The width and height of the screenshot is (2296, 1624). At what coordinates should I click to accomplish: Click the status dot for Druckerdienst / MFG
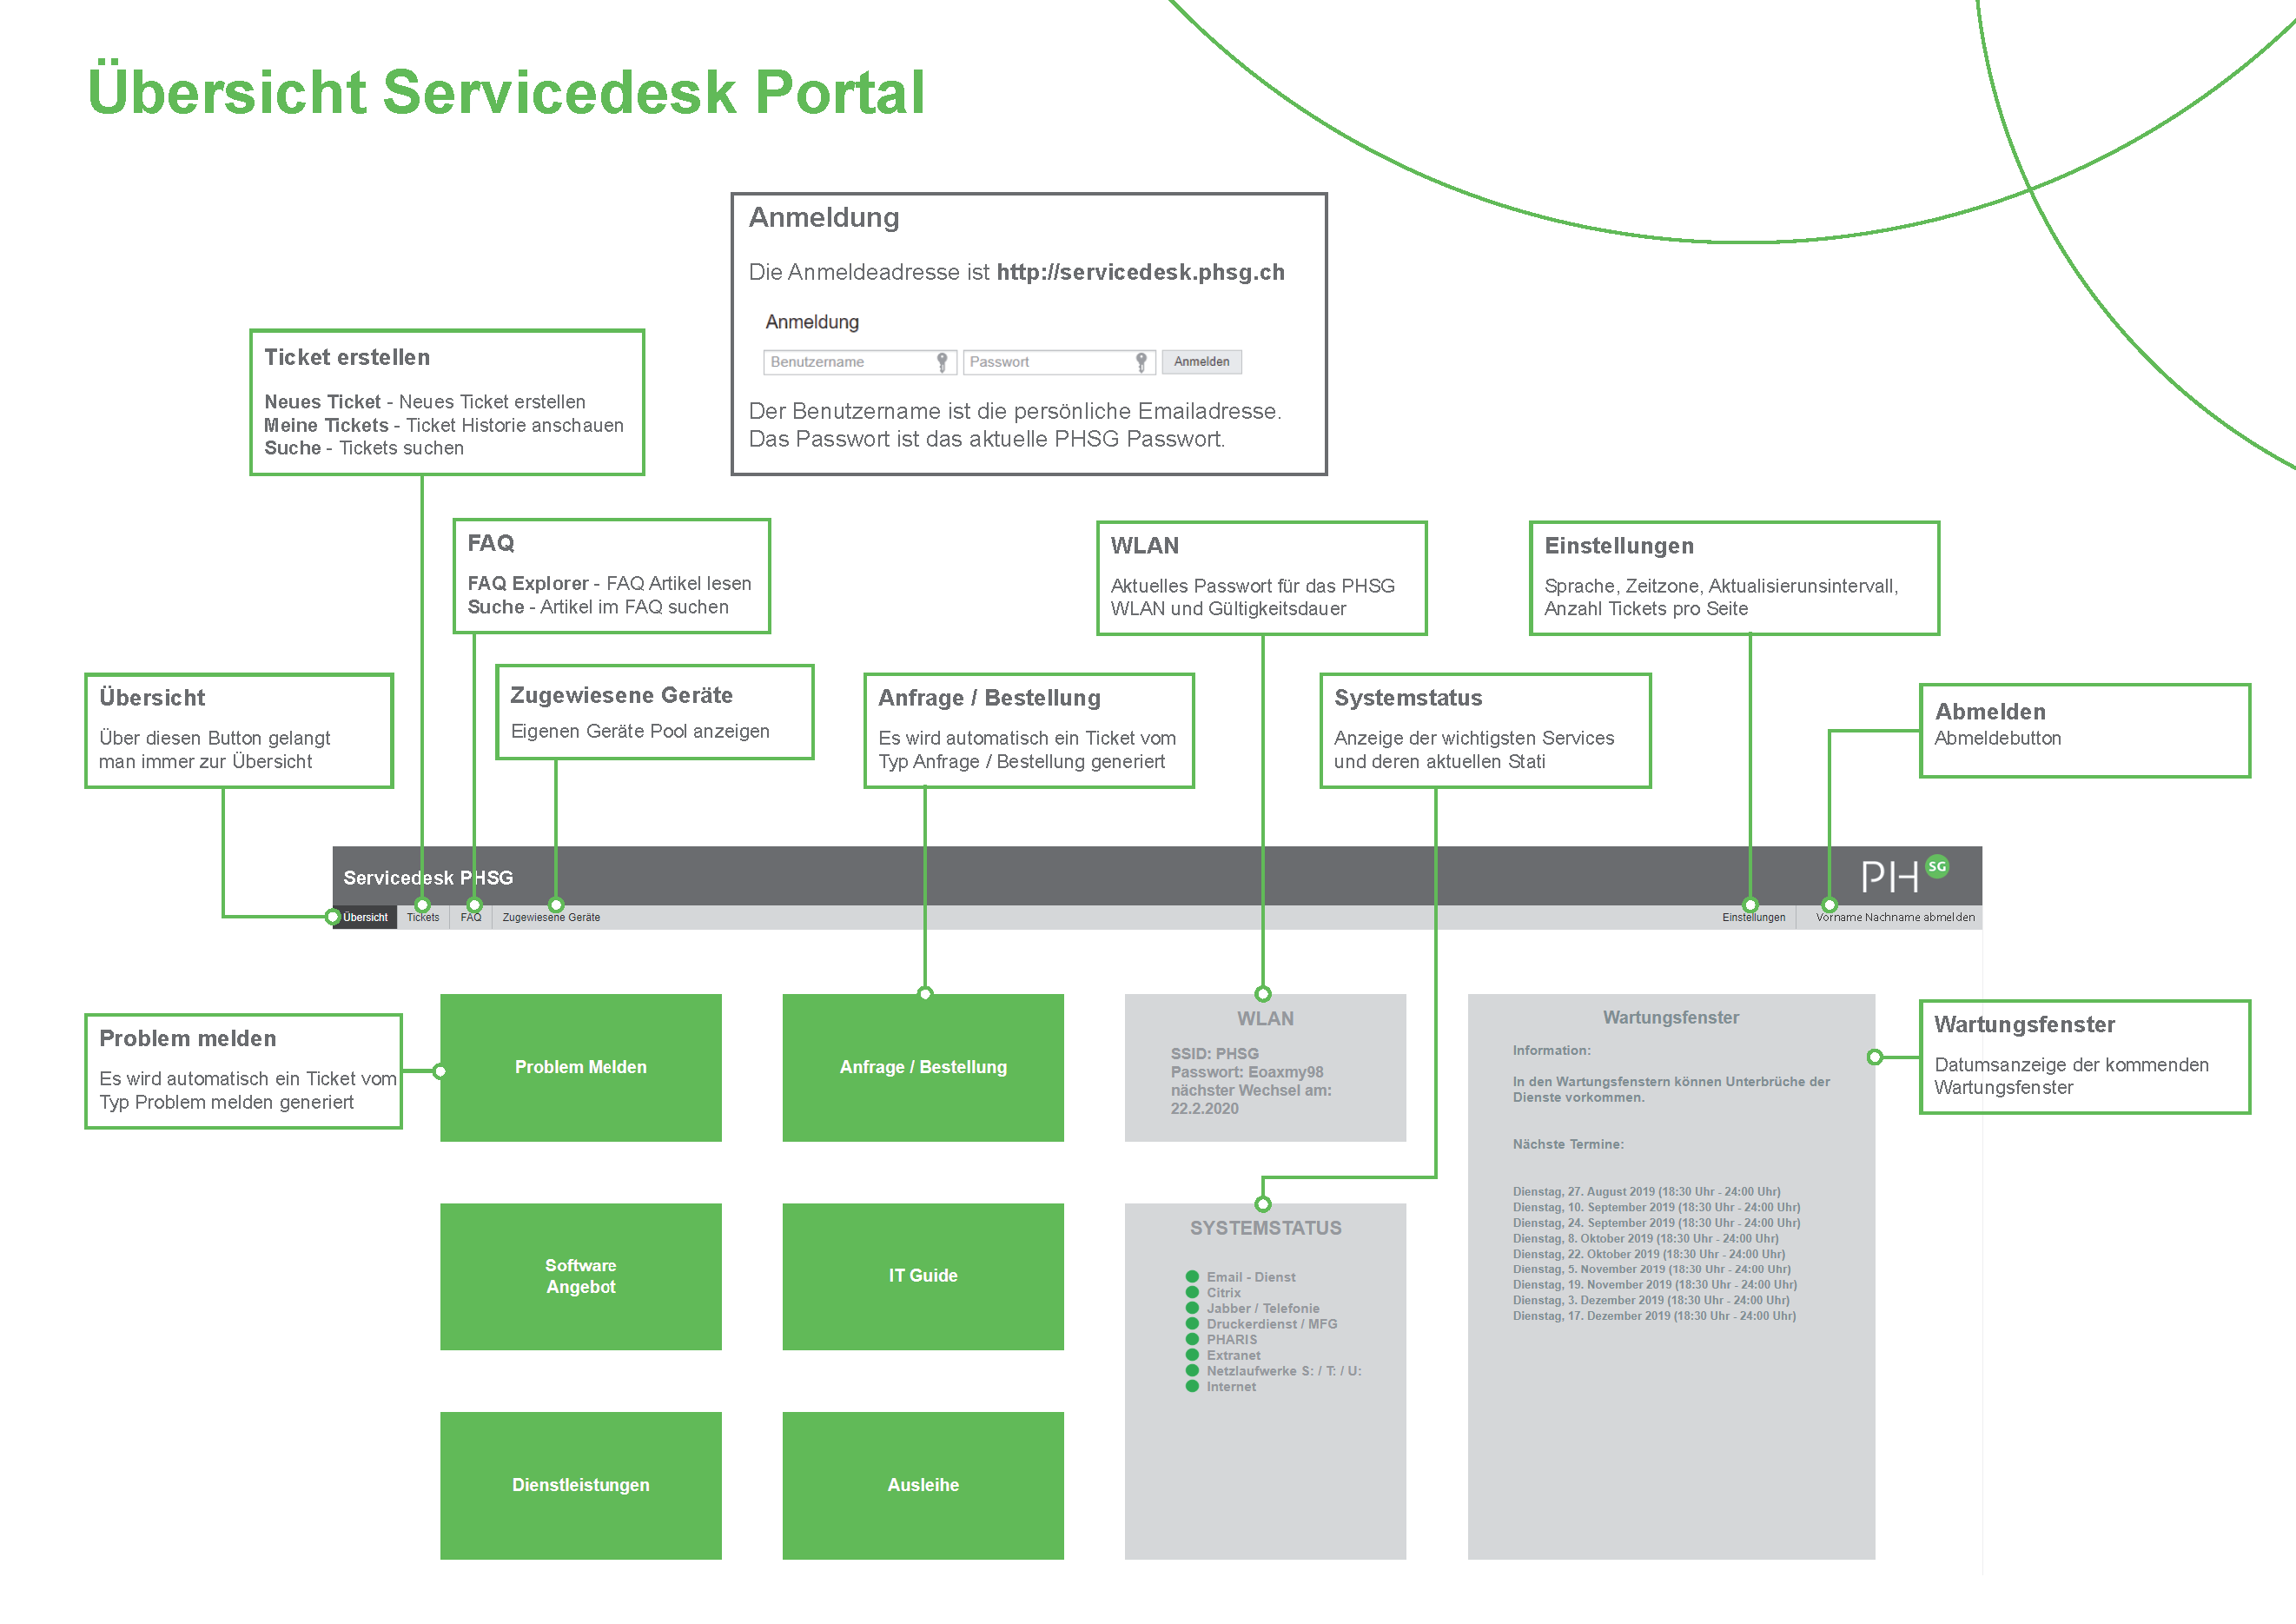coord(1192,1324)
